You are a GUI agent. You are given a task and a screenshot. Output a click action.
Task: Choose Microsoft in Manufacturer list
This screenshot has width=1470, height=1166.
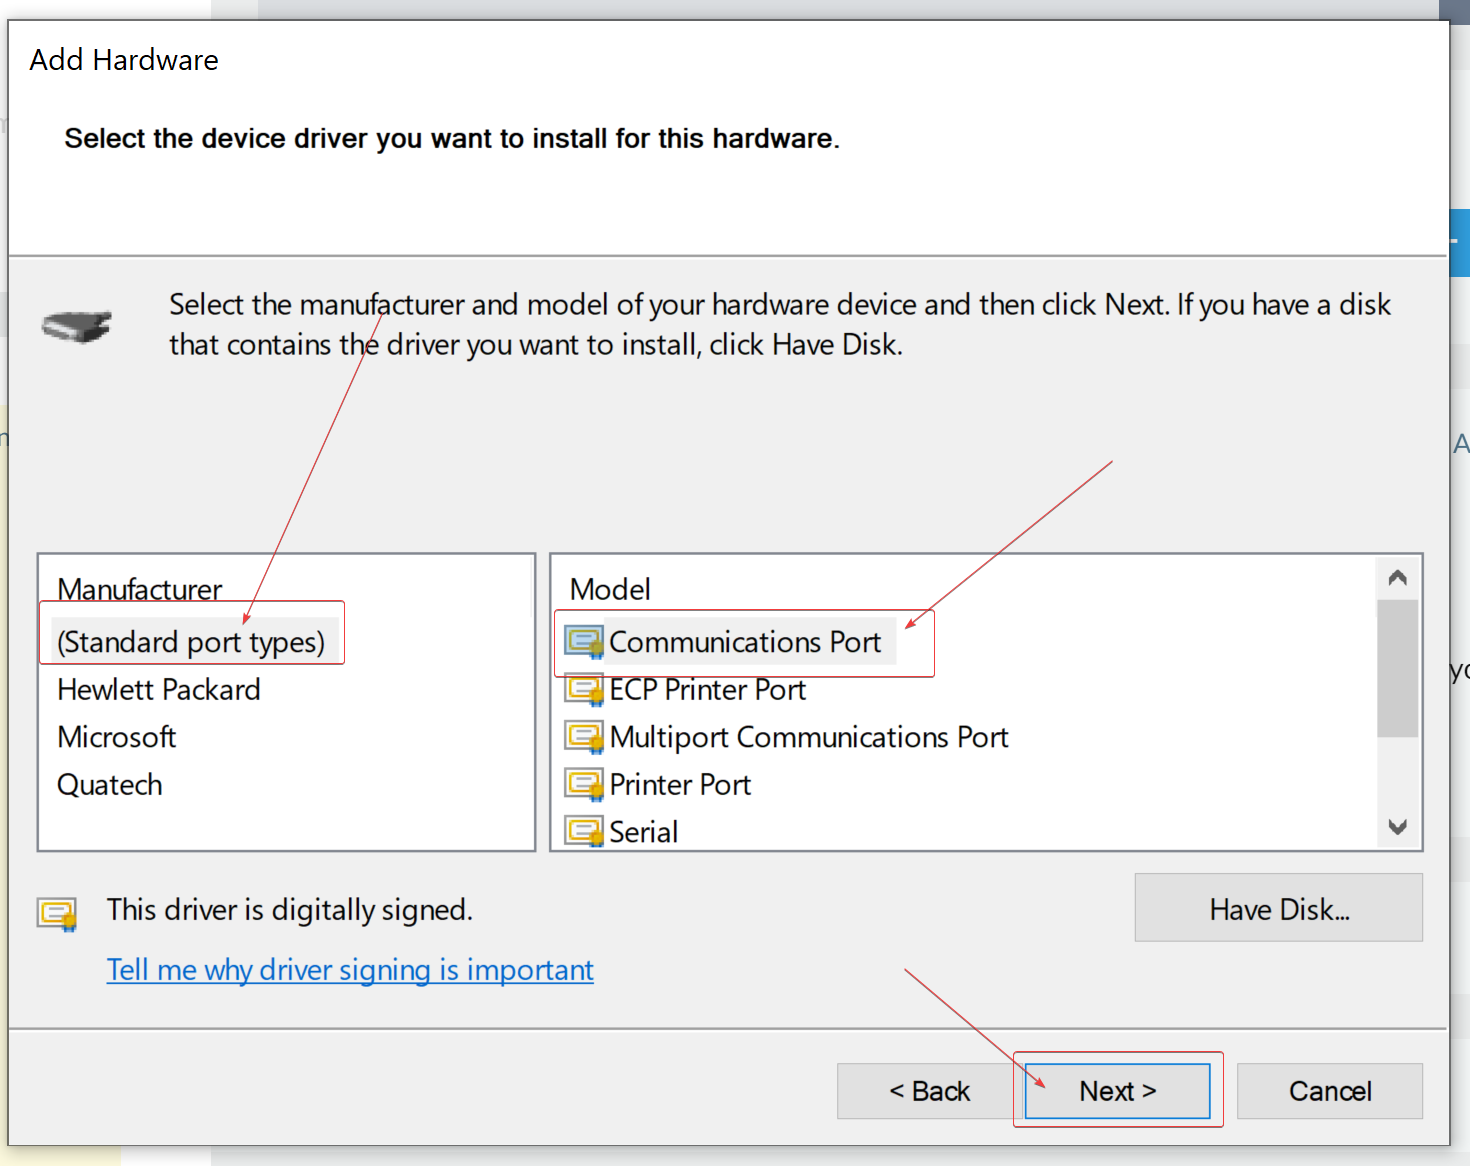(x=117, y=737)
